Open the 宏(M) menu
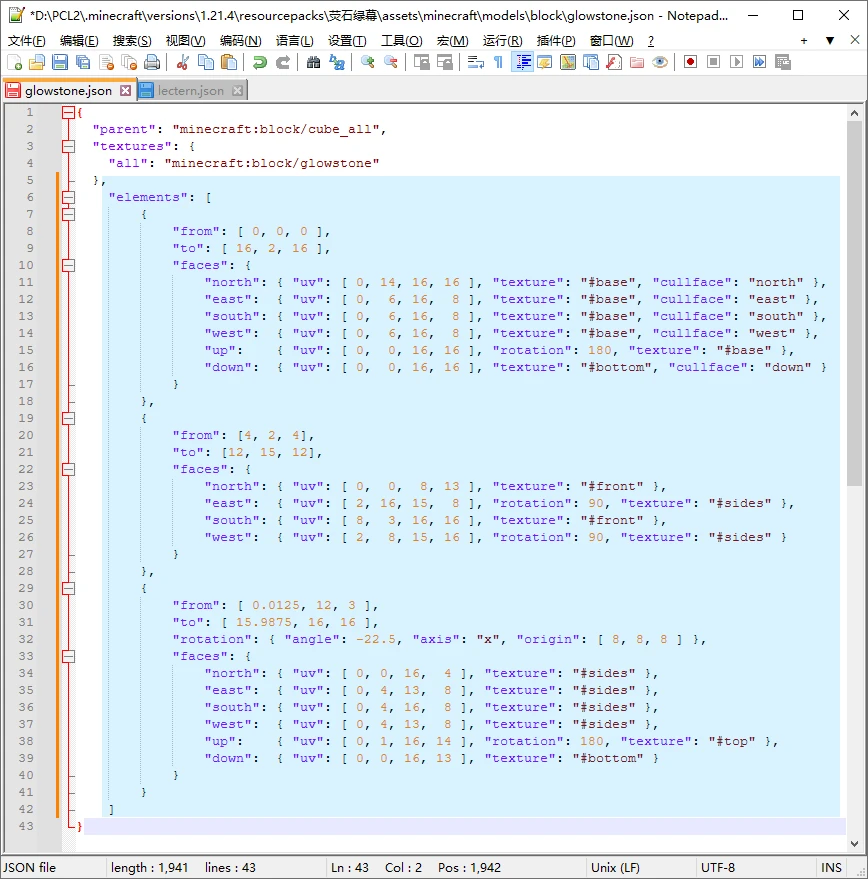The height and width of the screenshot is (879, 868). [453, 40]
